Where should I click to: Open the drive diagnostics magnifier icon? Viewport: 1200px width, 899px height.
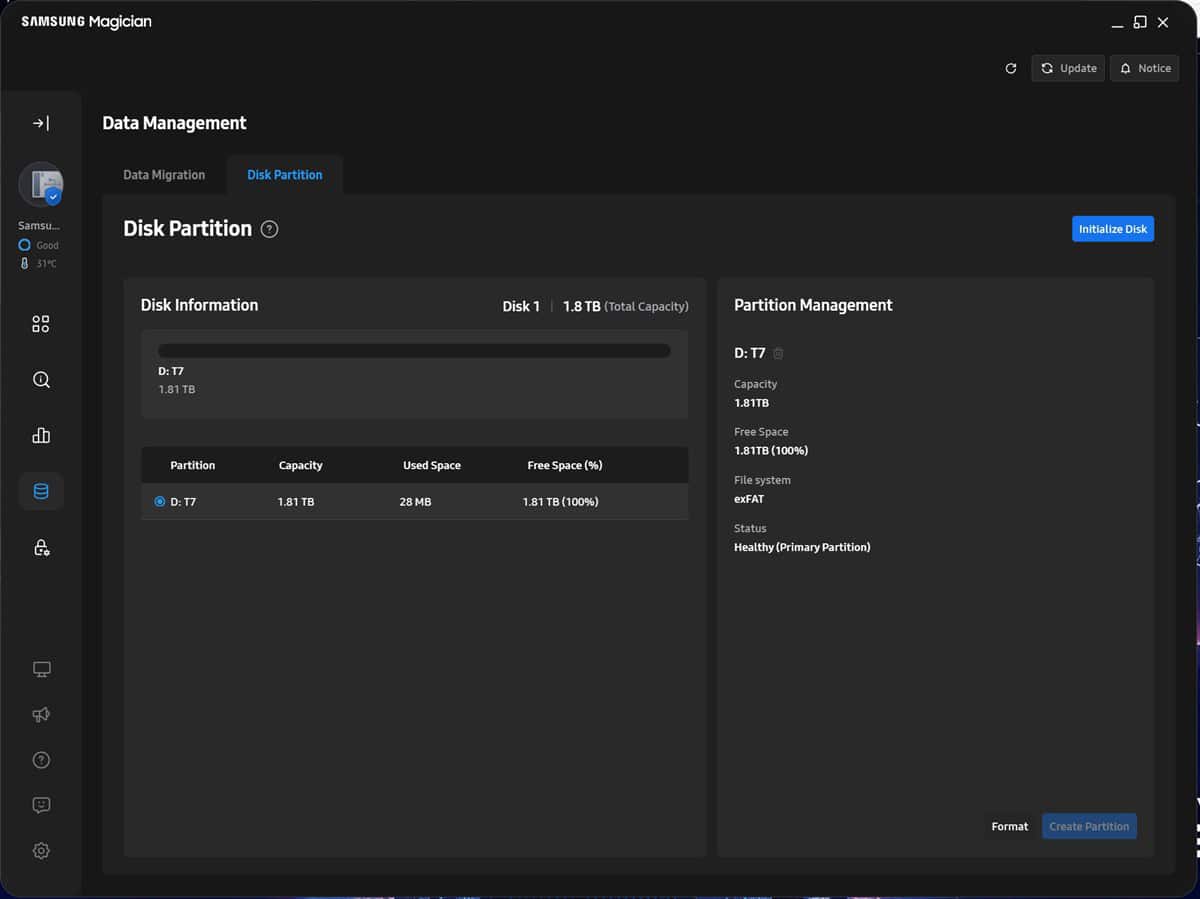click(x=41, y=380)
